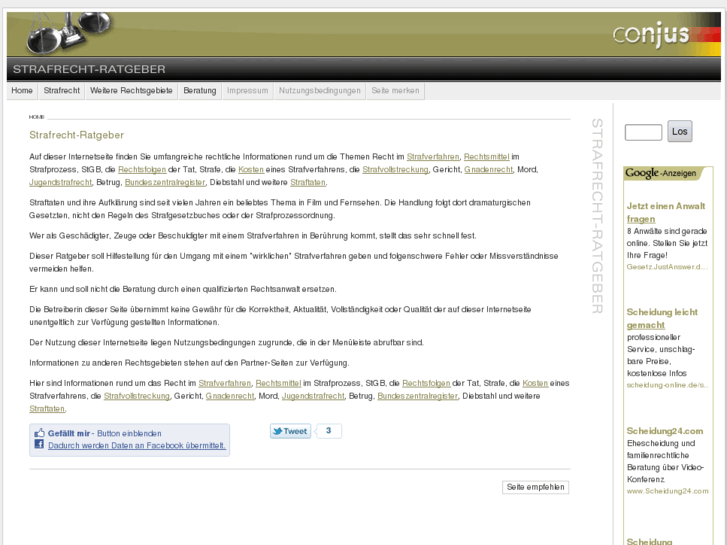The image size is (727, 545).
Task: Open scheidung-online.de ad URL
Action: [x=667, y=385]
